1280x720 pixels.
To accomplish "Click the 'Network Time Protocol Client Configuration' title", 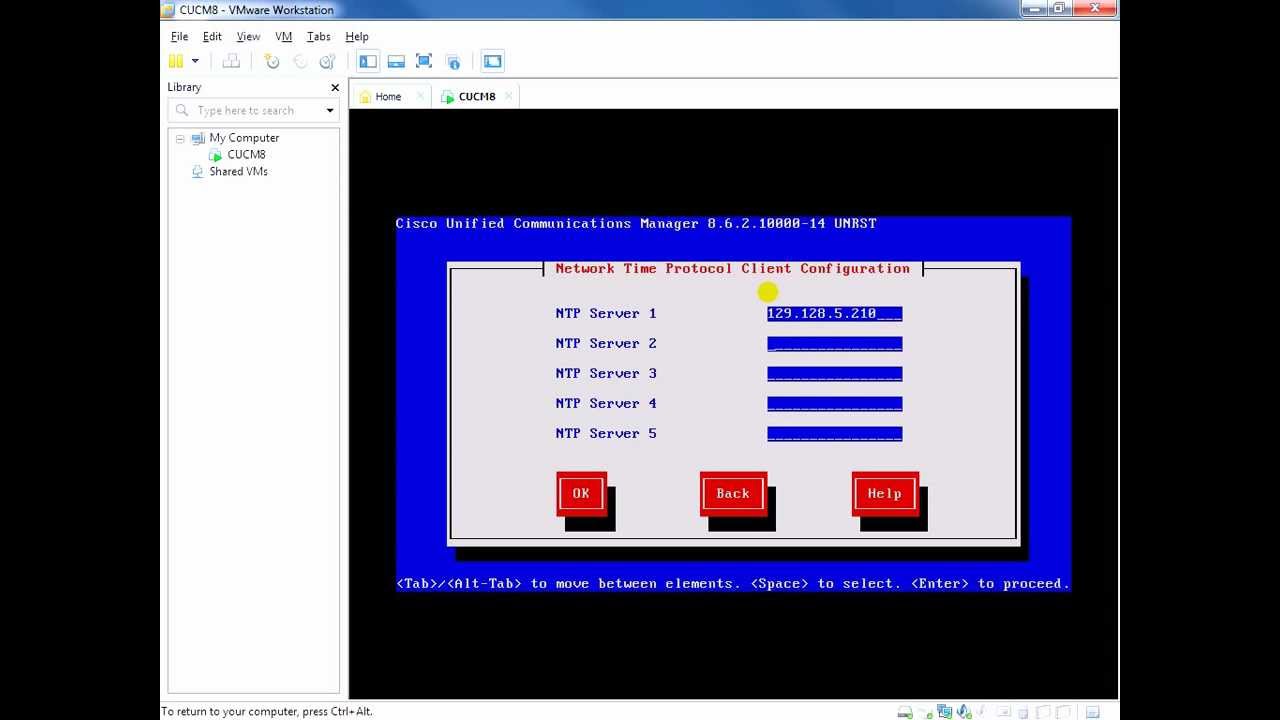I will tap(733, 268).
